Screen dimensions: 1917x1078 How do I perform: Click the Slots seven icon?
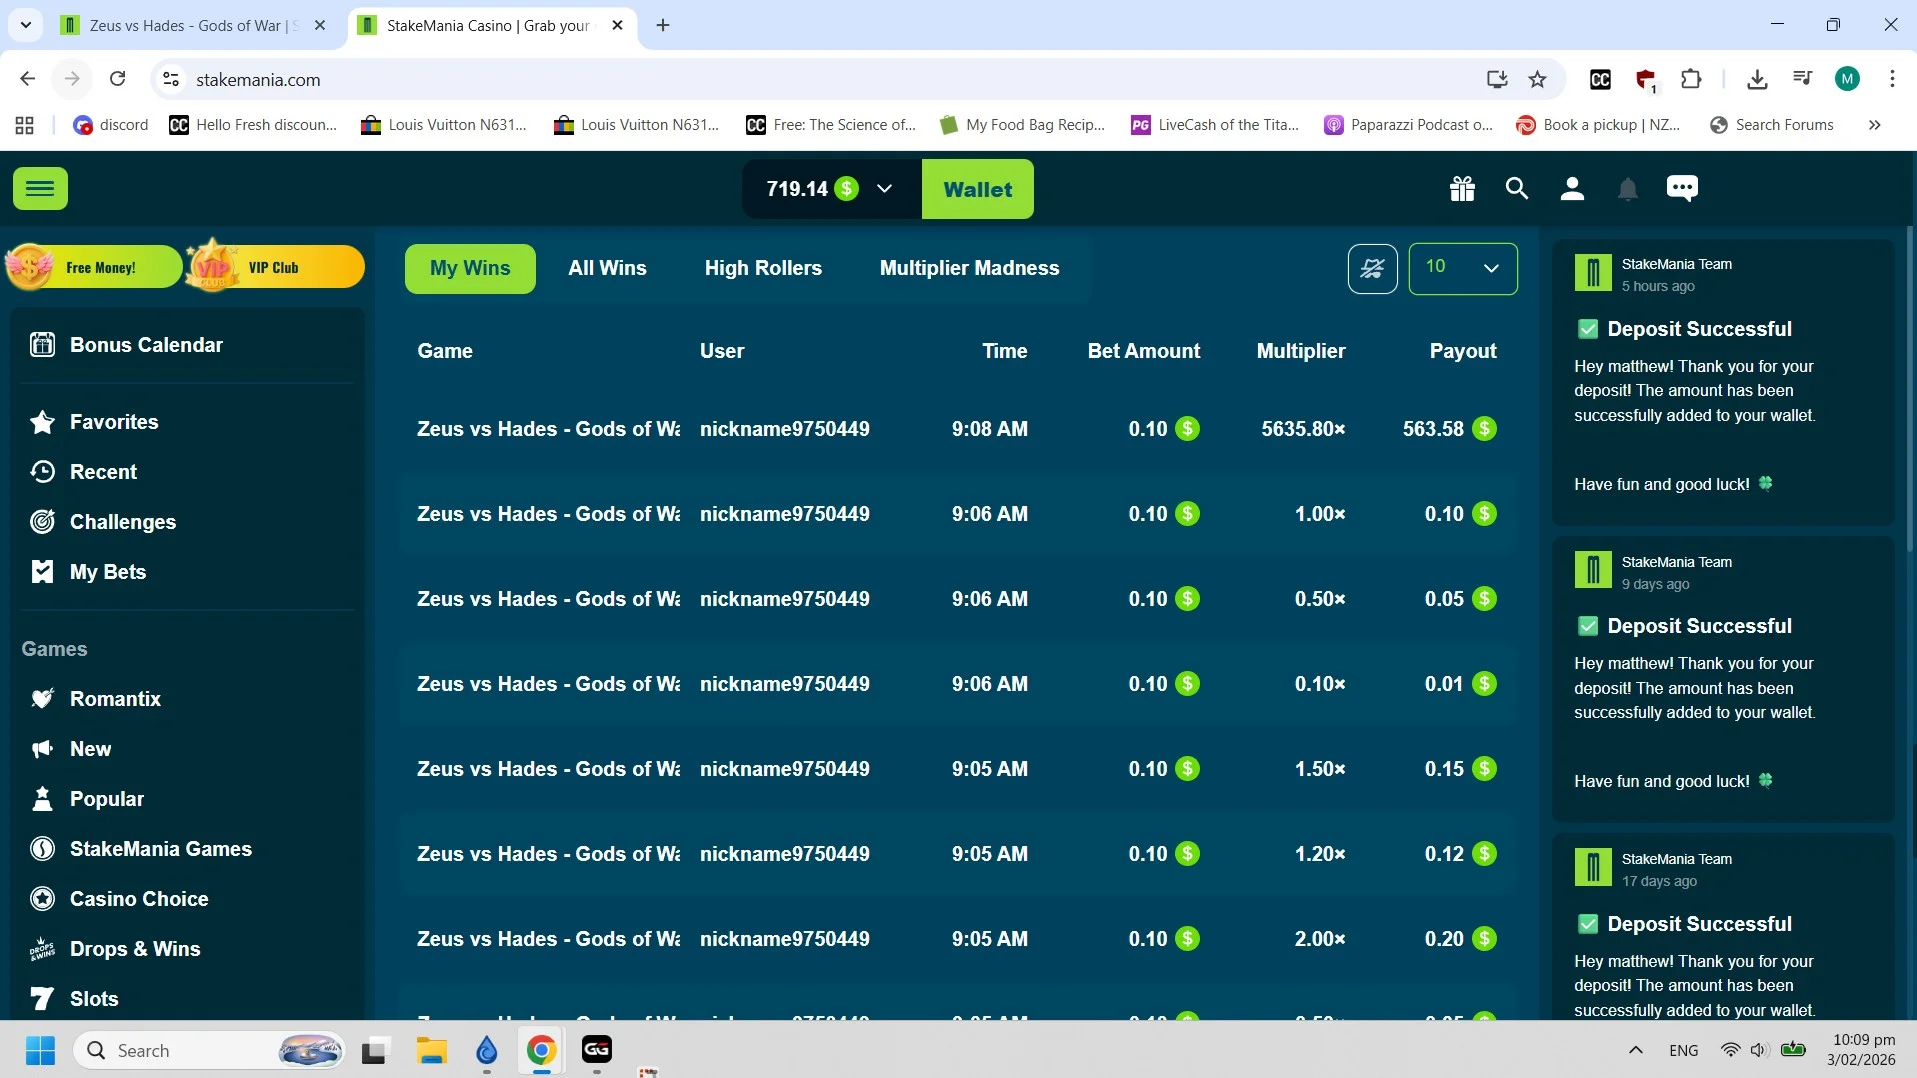click(x=42, y=999)
